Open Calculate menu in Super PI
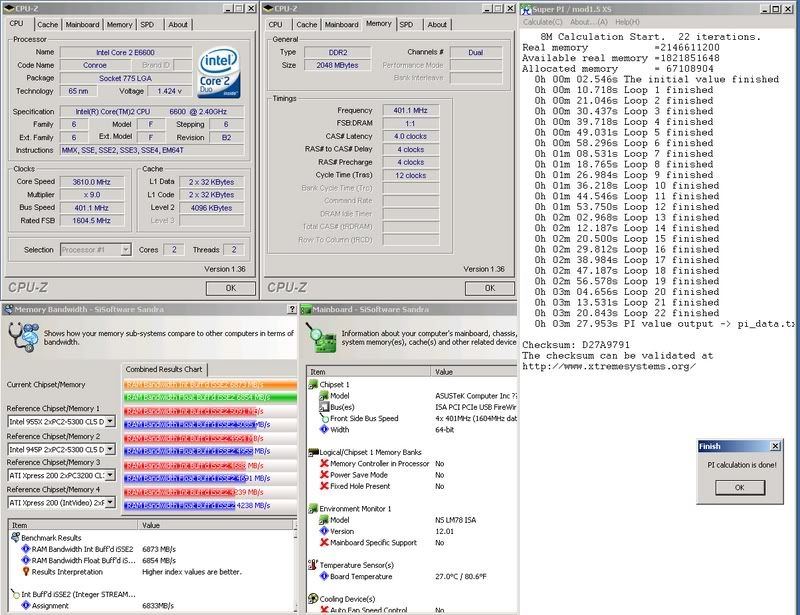This screenshot has height=615, width=800. (542, 22)
